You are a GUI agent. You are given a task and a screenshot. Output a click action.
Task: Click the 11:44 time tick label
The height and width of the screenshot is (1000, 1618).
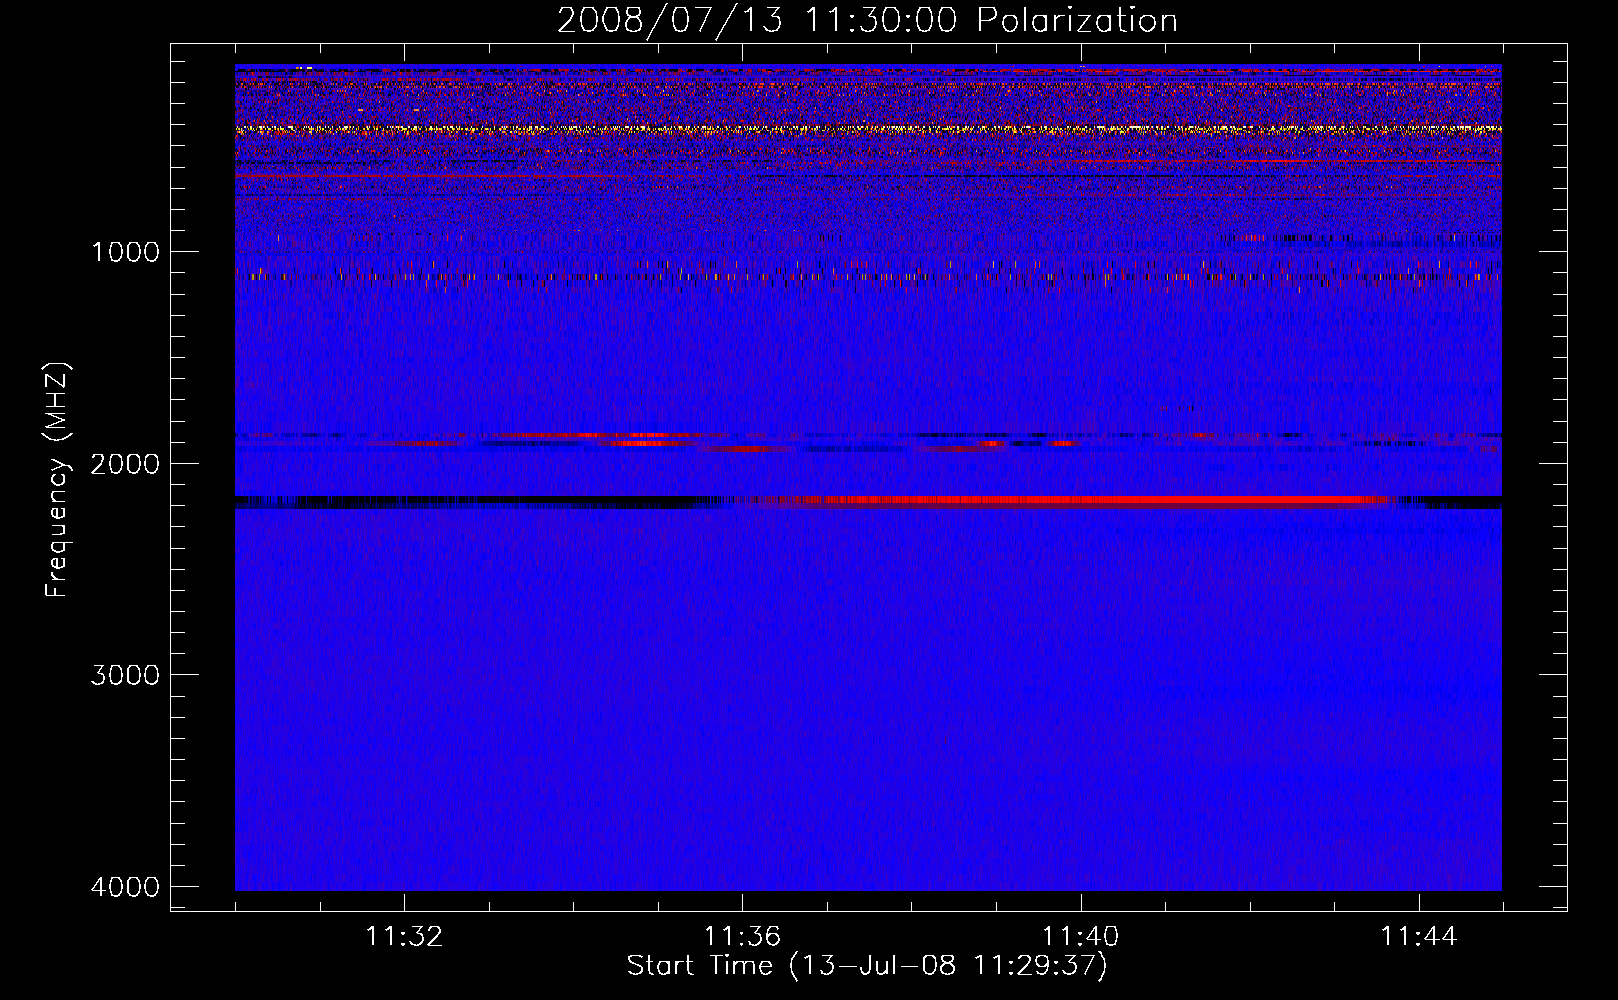click(x=1419, y=937)
